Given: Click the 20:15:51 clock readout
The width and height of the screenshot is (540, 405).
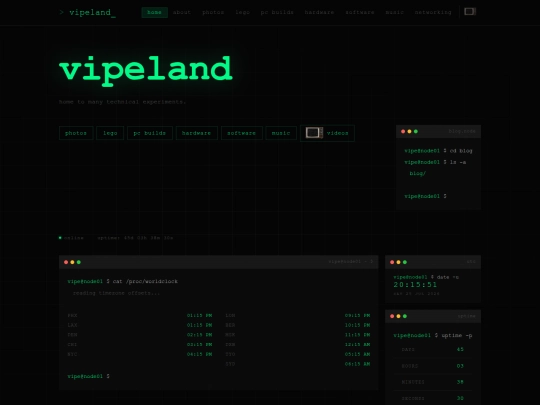Looking at the screenshot, I should [x=415, y=285].
